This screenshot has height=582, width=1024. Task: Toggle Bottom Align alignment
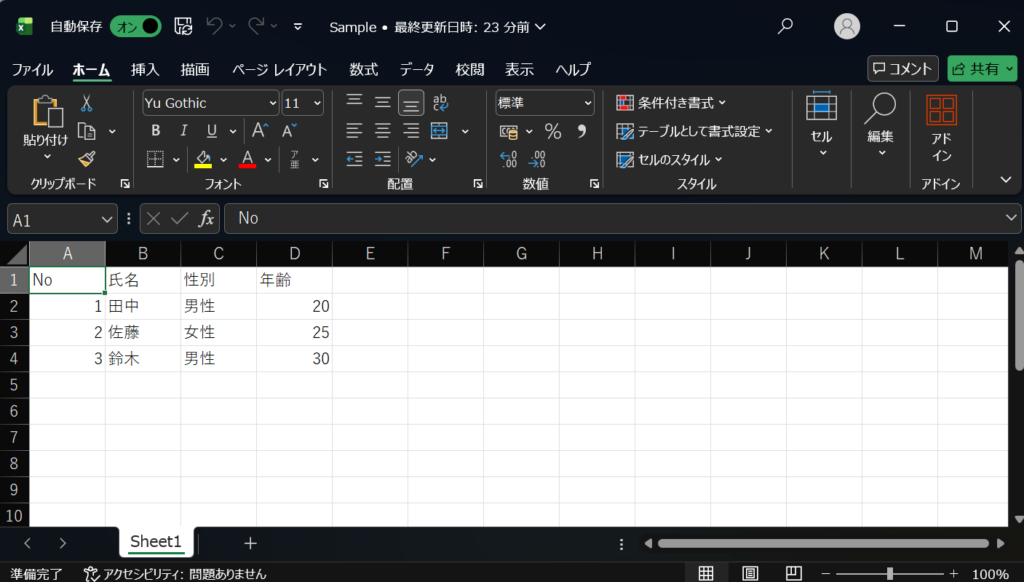pos(411,103)
